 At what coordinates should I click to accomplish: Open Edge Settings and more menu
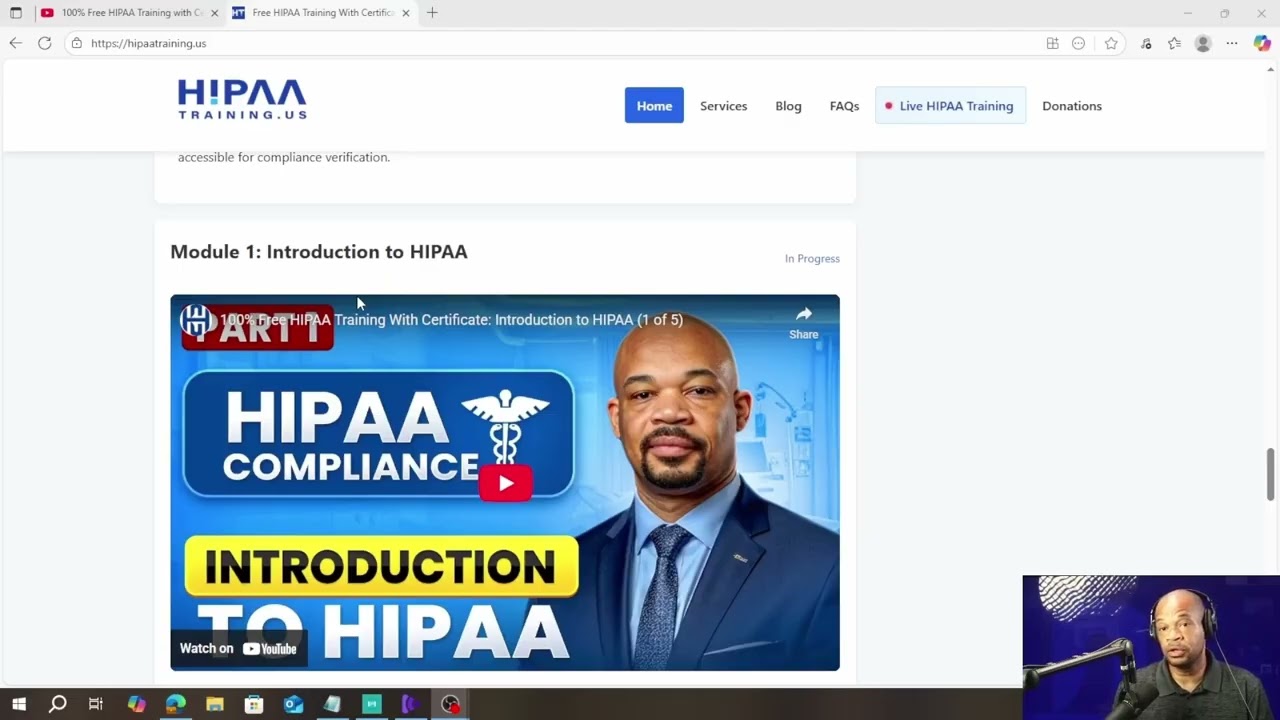[x=1232, y=43]
